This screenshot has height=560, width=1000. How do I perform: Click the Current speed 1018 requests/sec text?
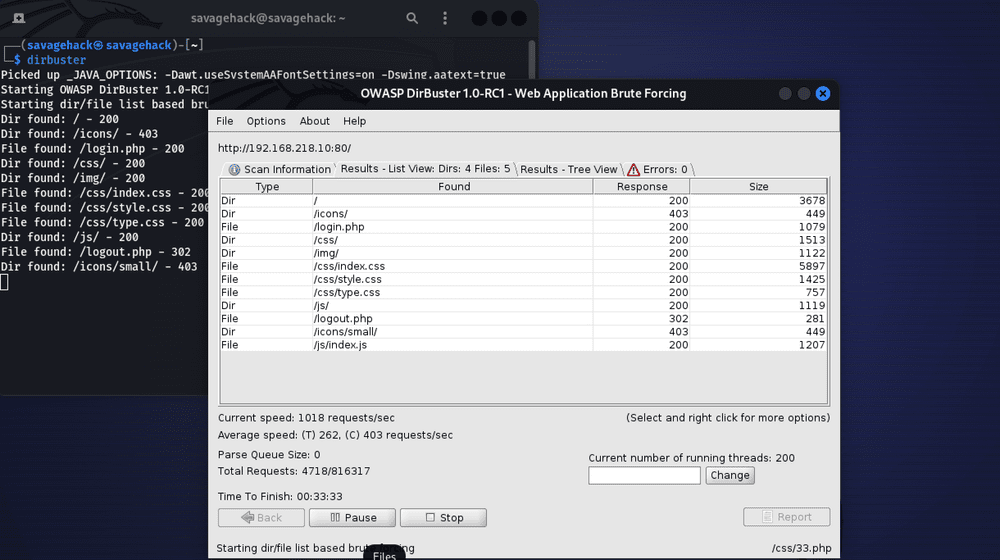pyautogui.click(x=306, y=418)
